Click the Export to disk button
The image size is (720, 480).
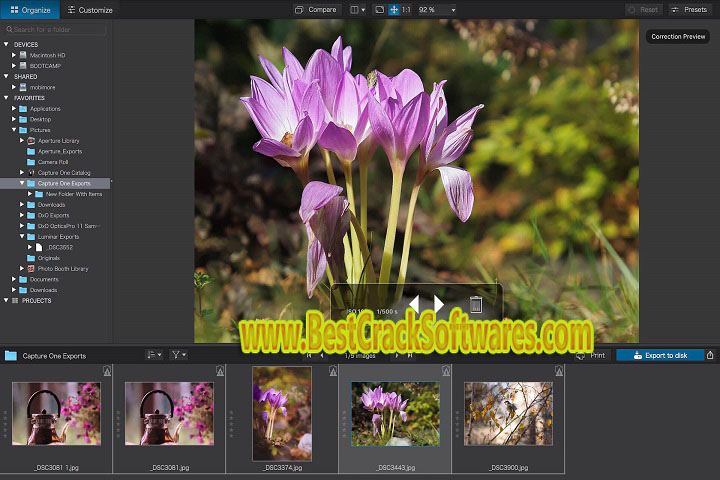click(x=660, y=356)
